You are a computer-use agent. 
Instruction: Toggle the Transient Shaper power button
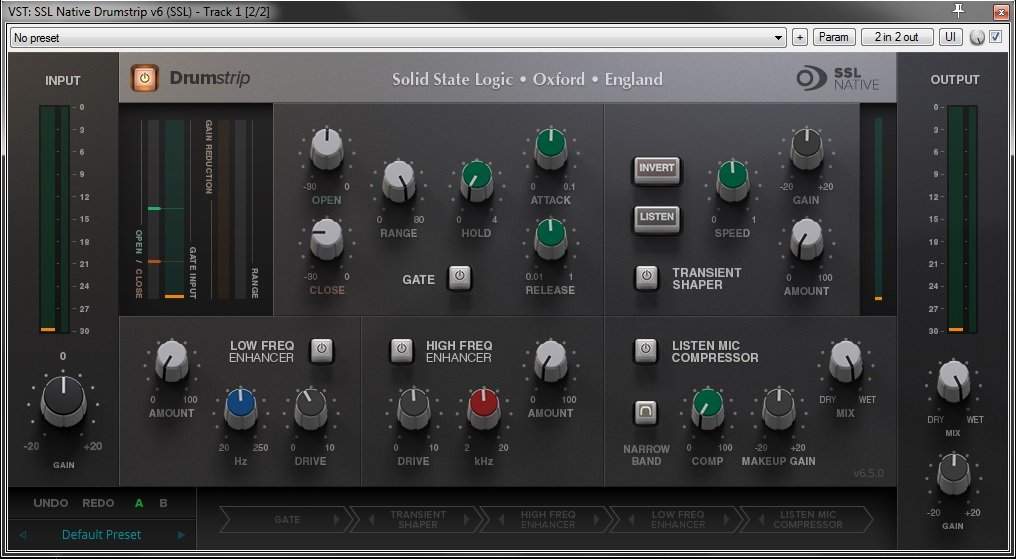click(646, 277)
